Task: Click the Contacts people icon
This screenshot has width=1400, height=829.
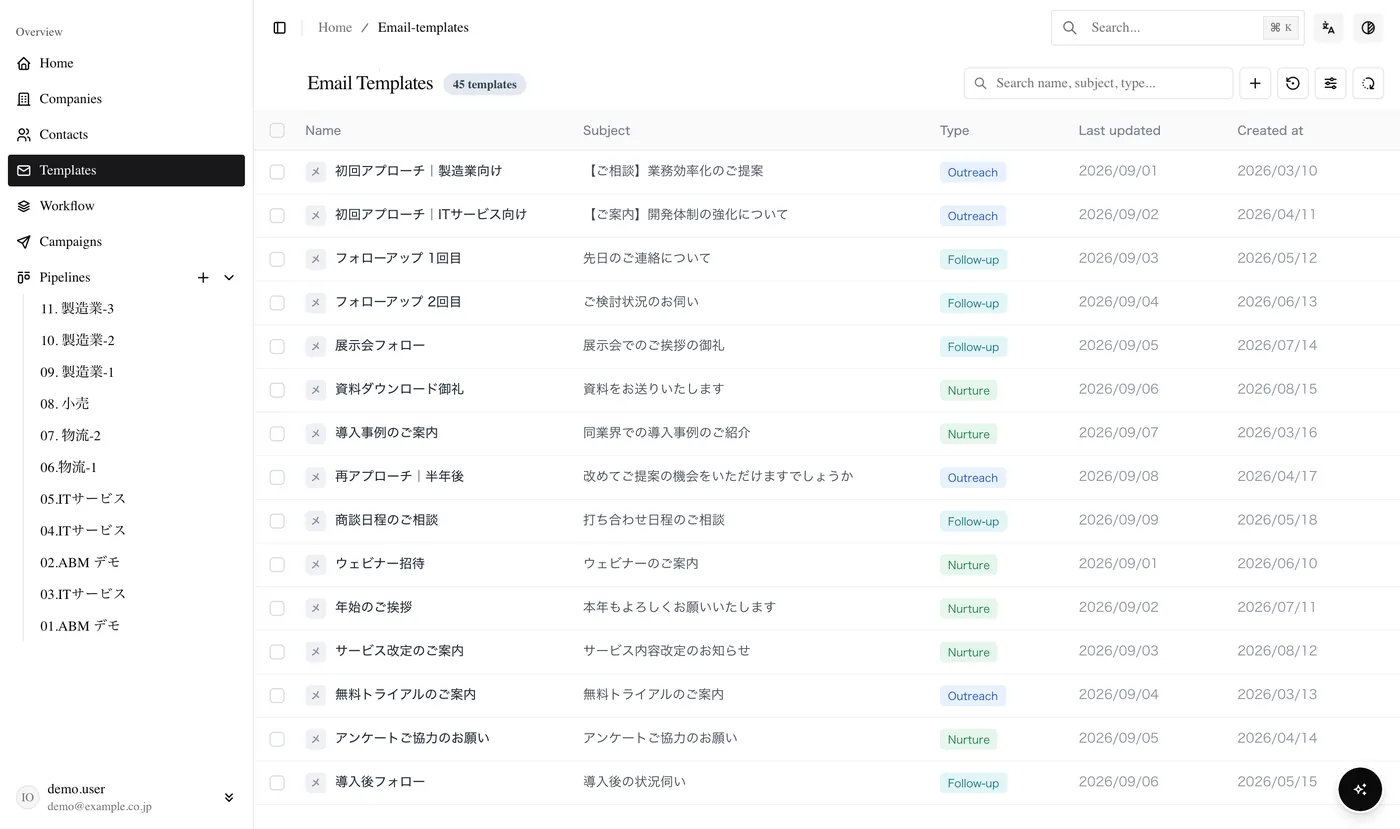Action: [x=24, y=134]
